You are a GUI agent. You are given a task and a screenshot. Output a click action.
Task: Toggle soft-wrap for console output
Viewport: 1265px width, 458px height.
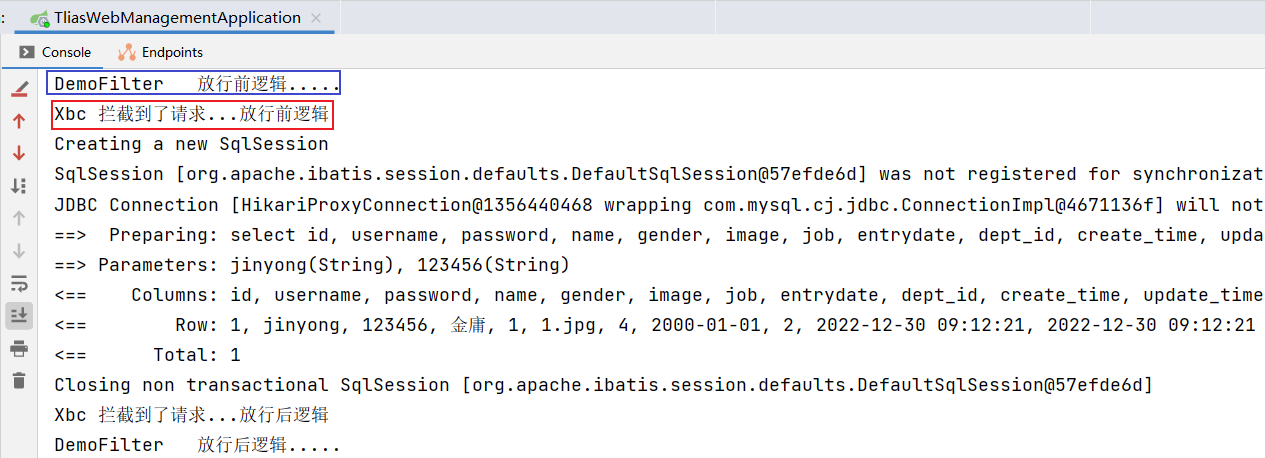click(x=19, y=282)
